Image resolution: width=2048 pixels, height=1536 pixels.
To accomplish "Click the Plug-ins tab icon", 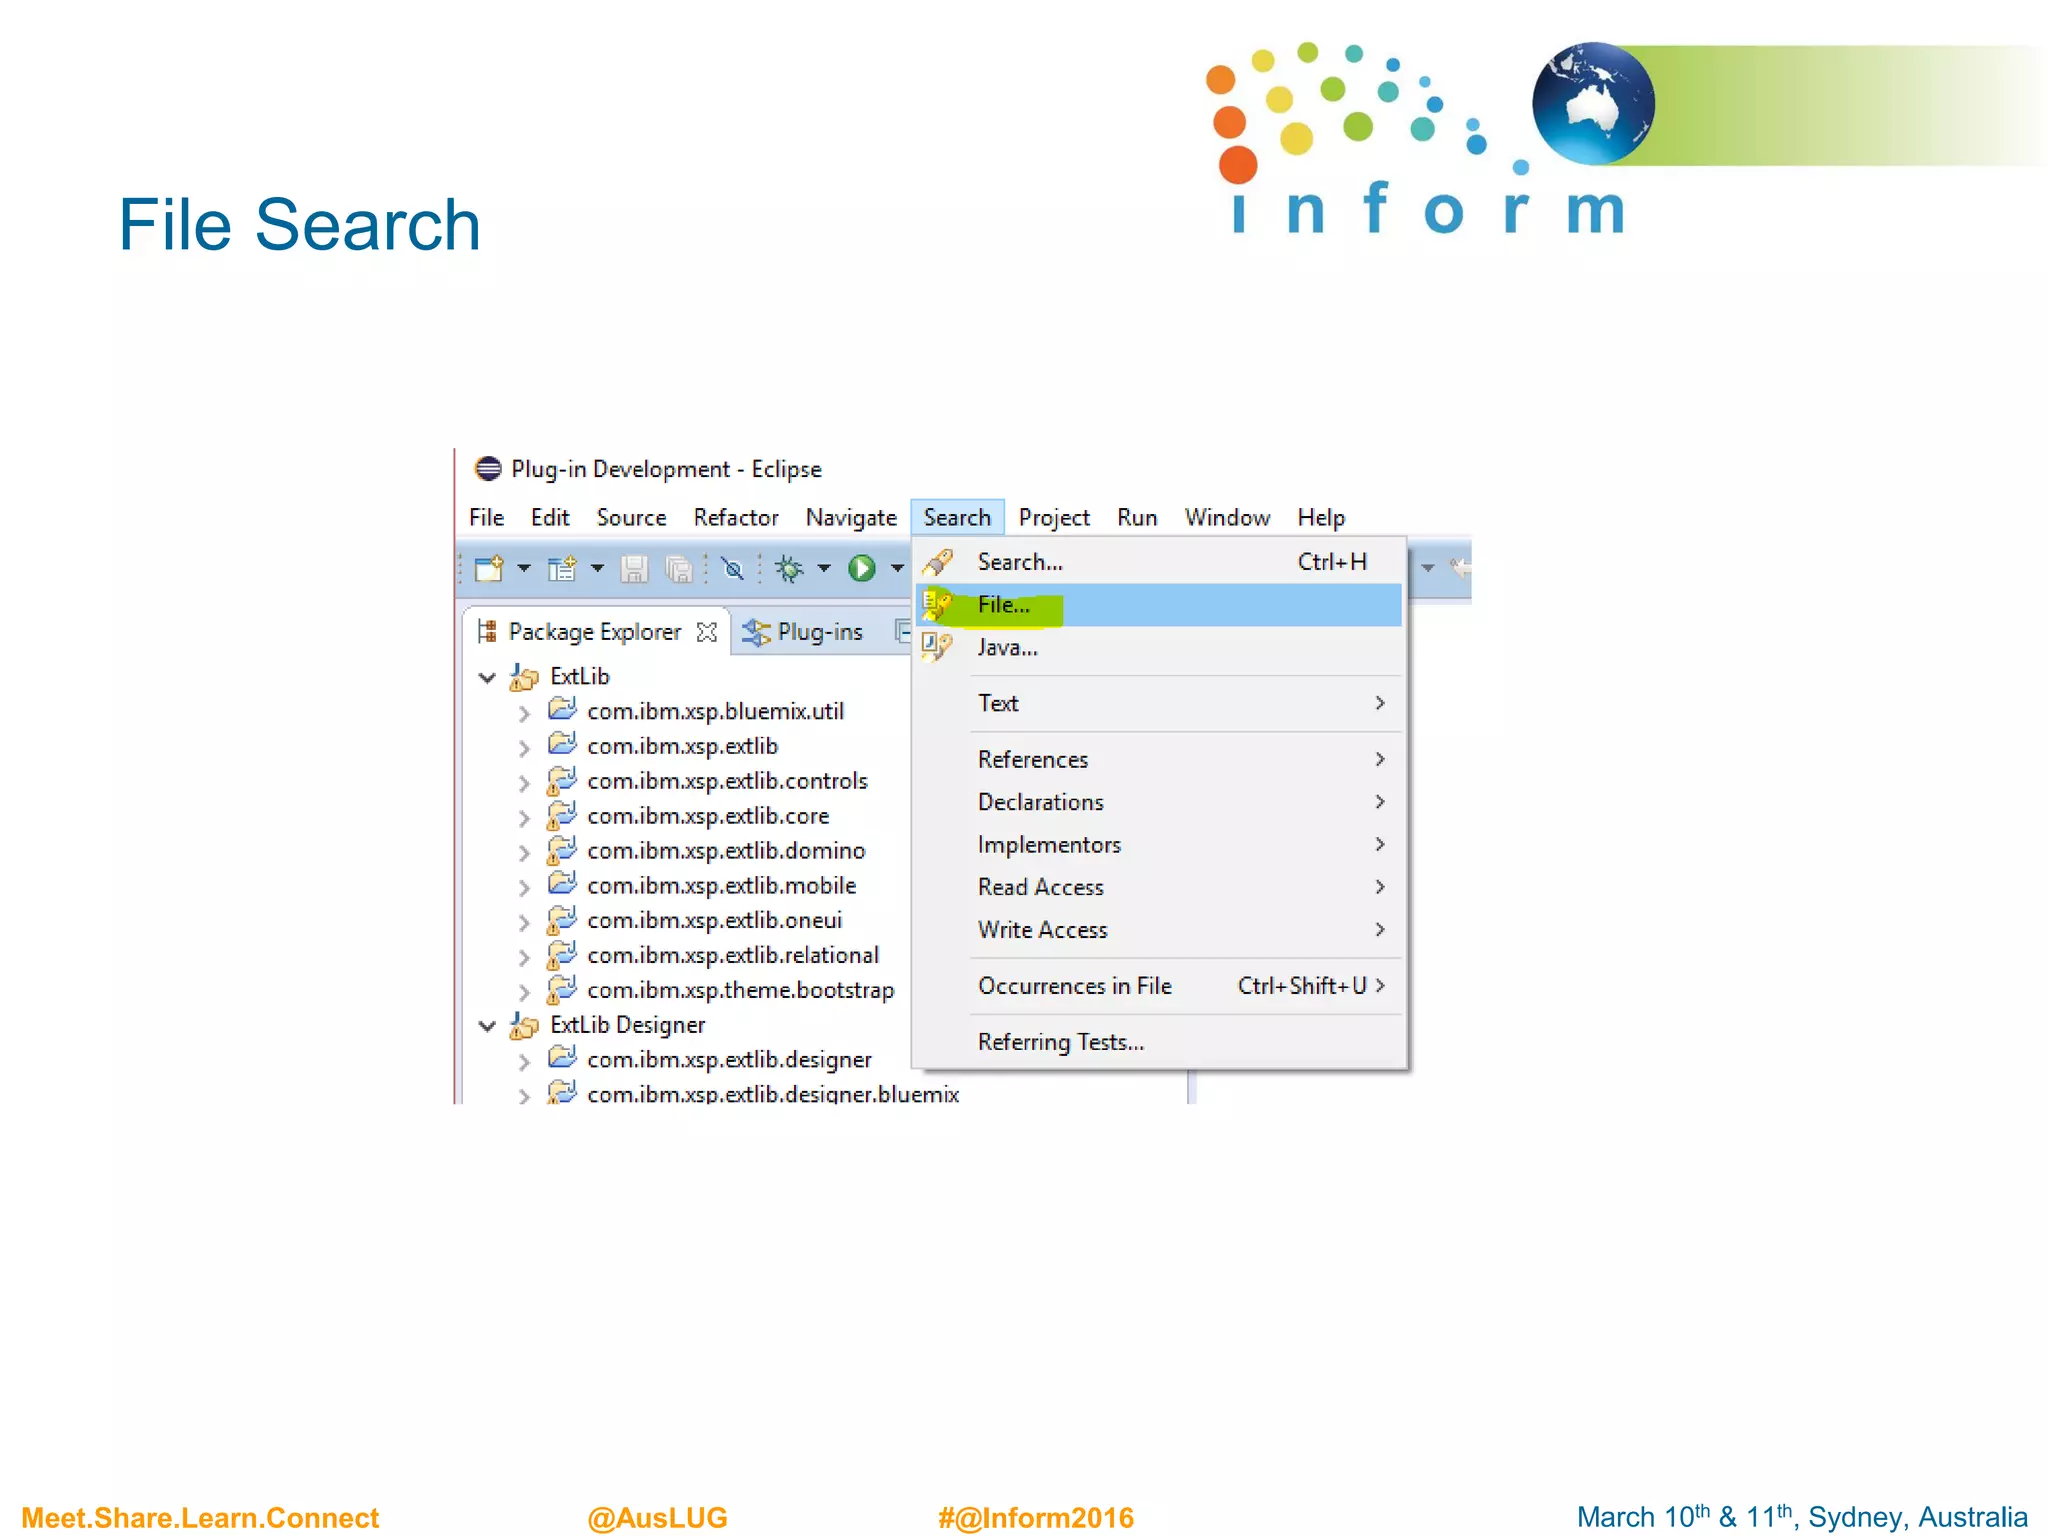I will pyautogui.click(x=757, y=632).
